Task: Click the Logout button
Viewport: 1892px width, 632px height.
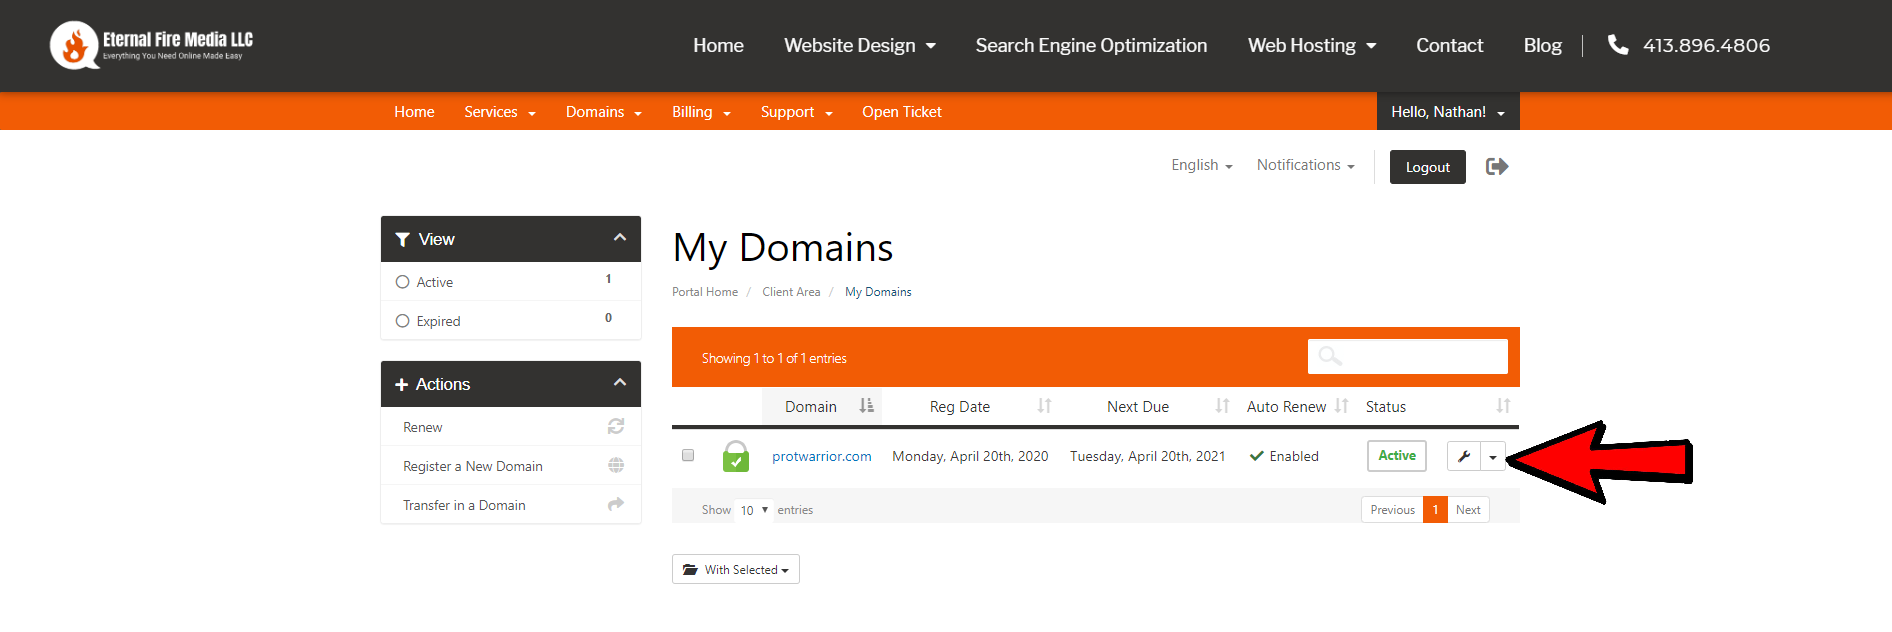Action: pyautogui.click(x=1427, y=167)
